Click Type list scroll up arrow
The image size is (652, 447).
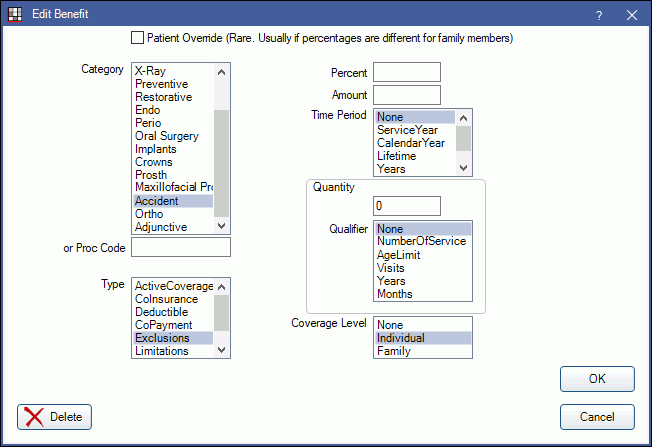click(222, 286)
